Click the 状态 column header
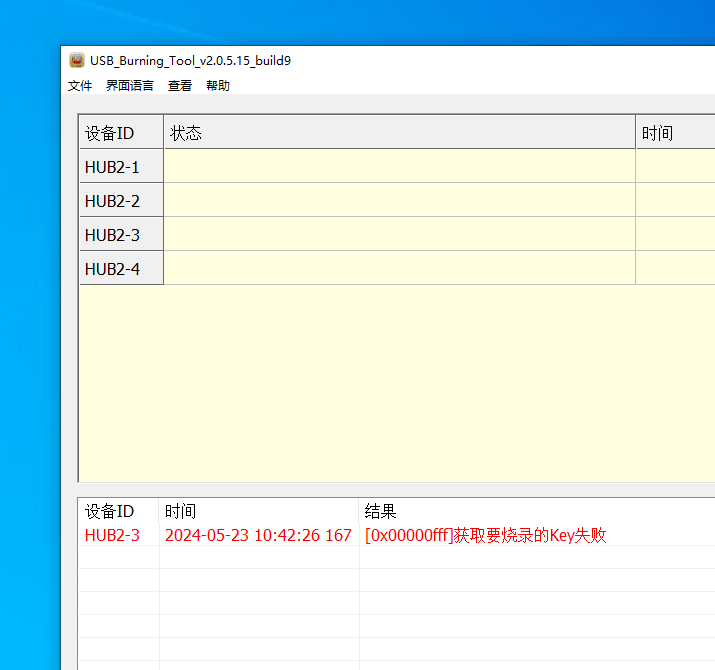 [x=399, y=132]
